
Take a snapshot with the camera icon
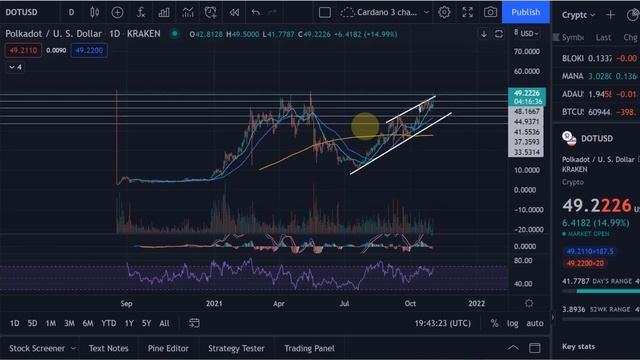pyautogui.click(x=490, y=12)
